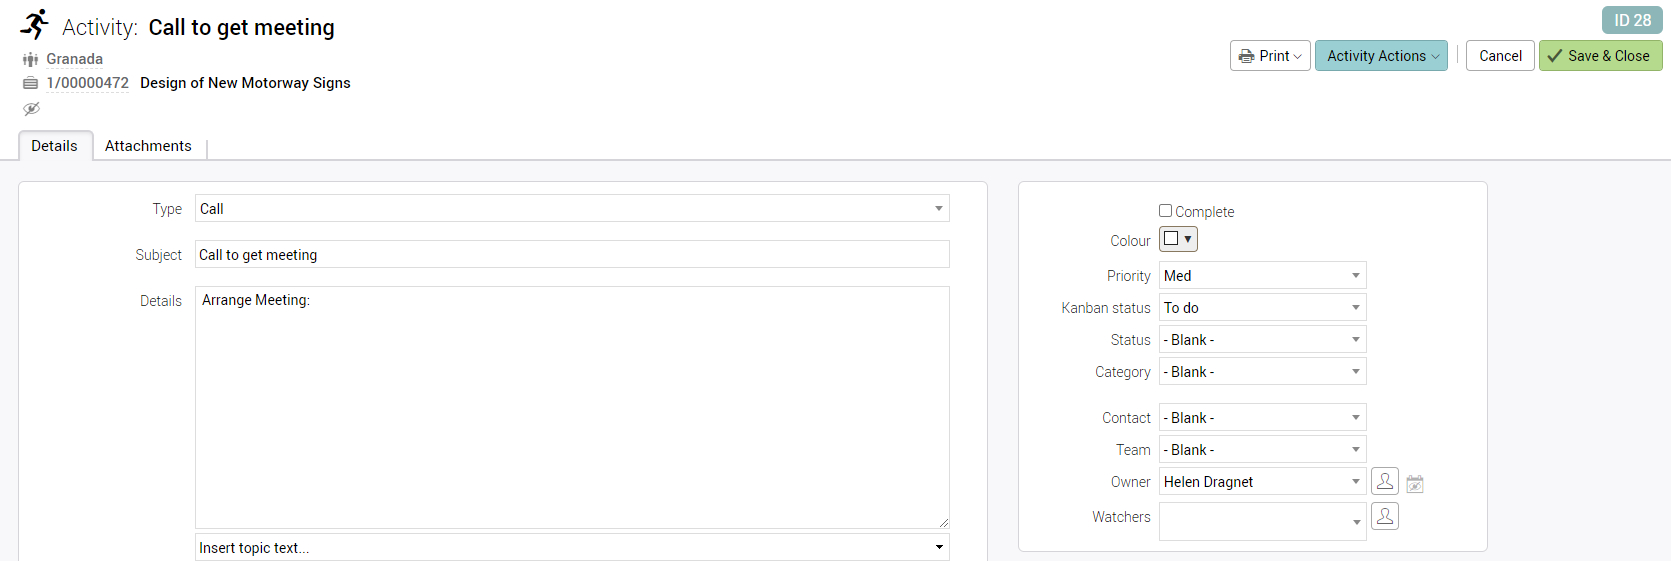Open the Kanban status dropdown
The image size is (1671, 561).
click(1262, 308)
